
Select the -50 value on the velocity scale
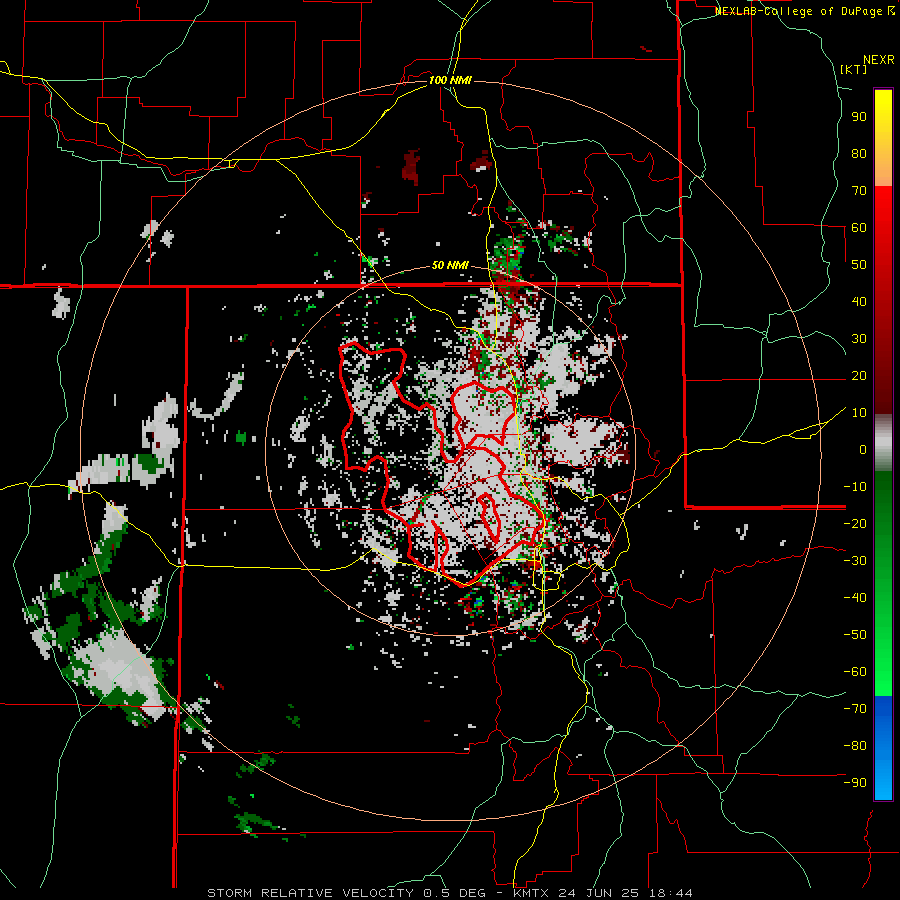coord(855,635)
